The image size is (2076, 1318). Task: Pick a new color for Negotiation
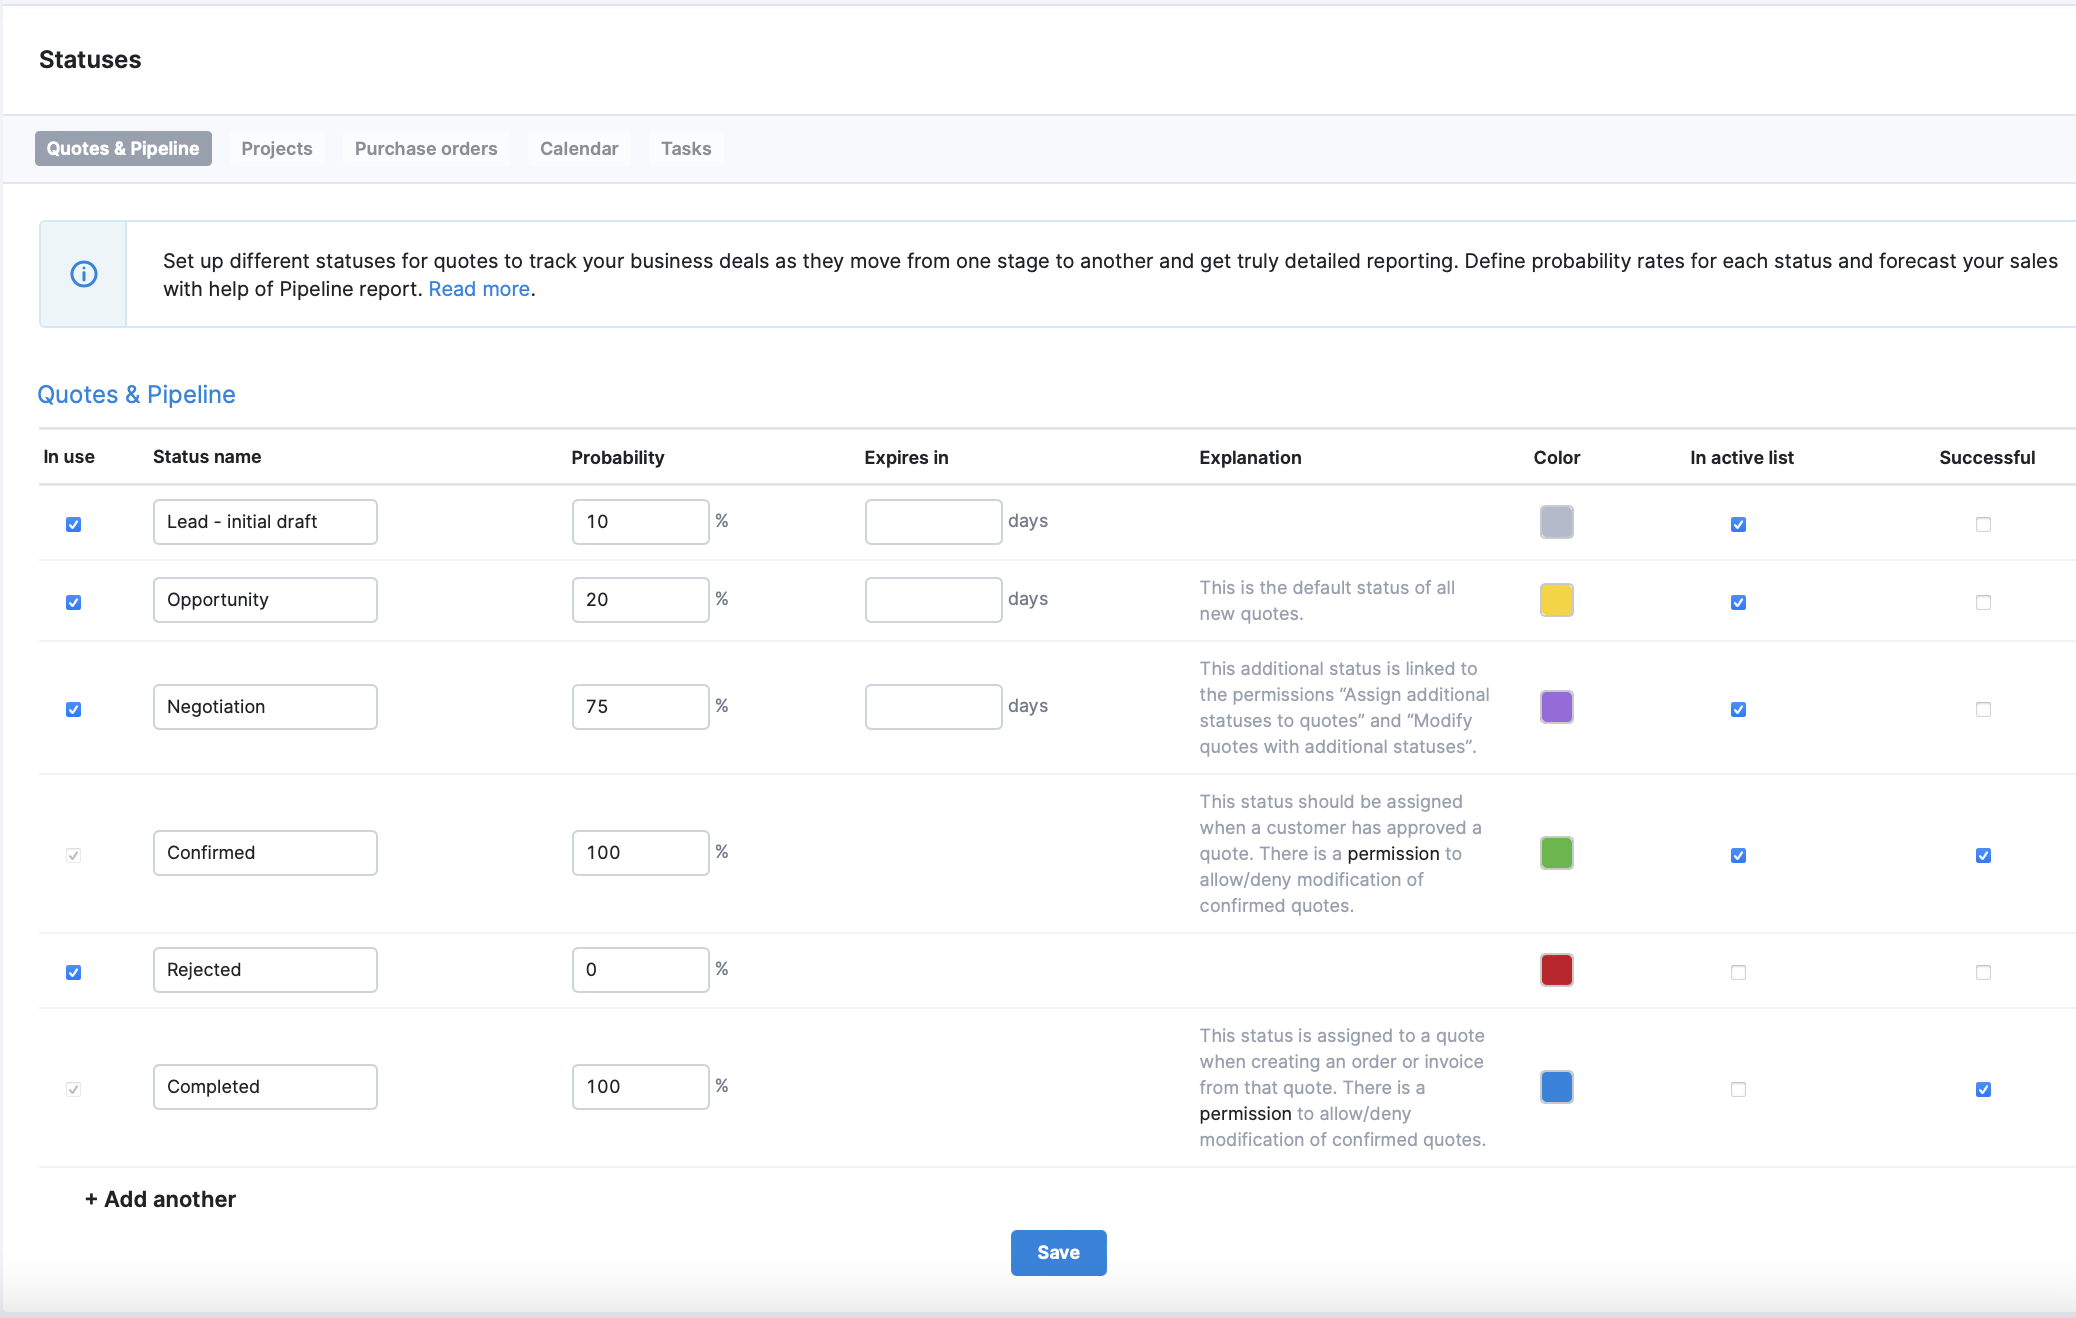[x=1555, y=707]
